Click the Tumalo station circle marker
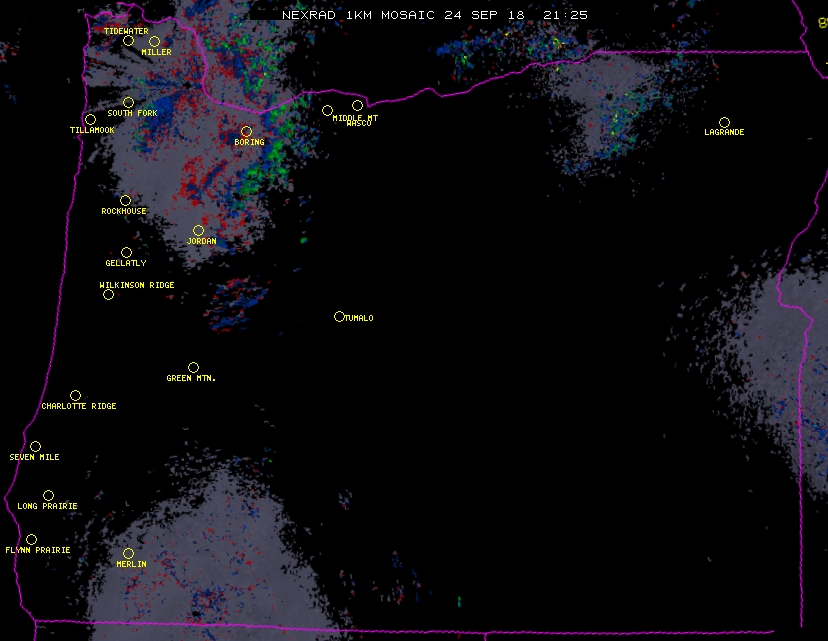 tap(339, 316)
